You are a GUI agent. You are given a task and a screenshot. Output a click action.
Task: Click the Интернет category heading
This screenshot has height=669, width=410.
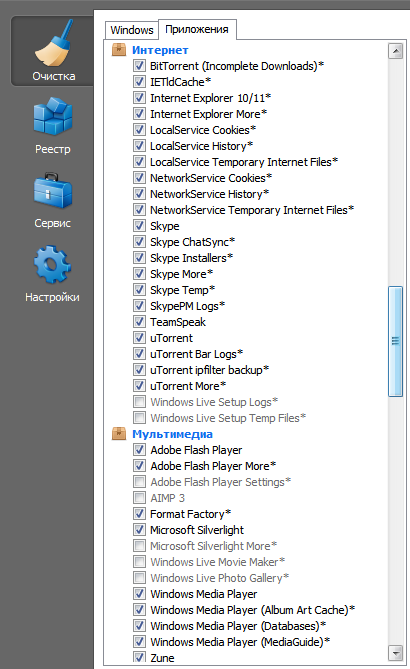pos(160,50)
